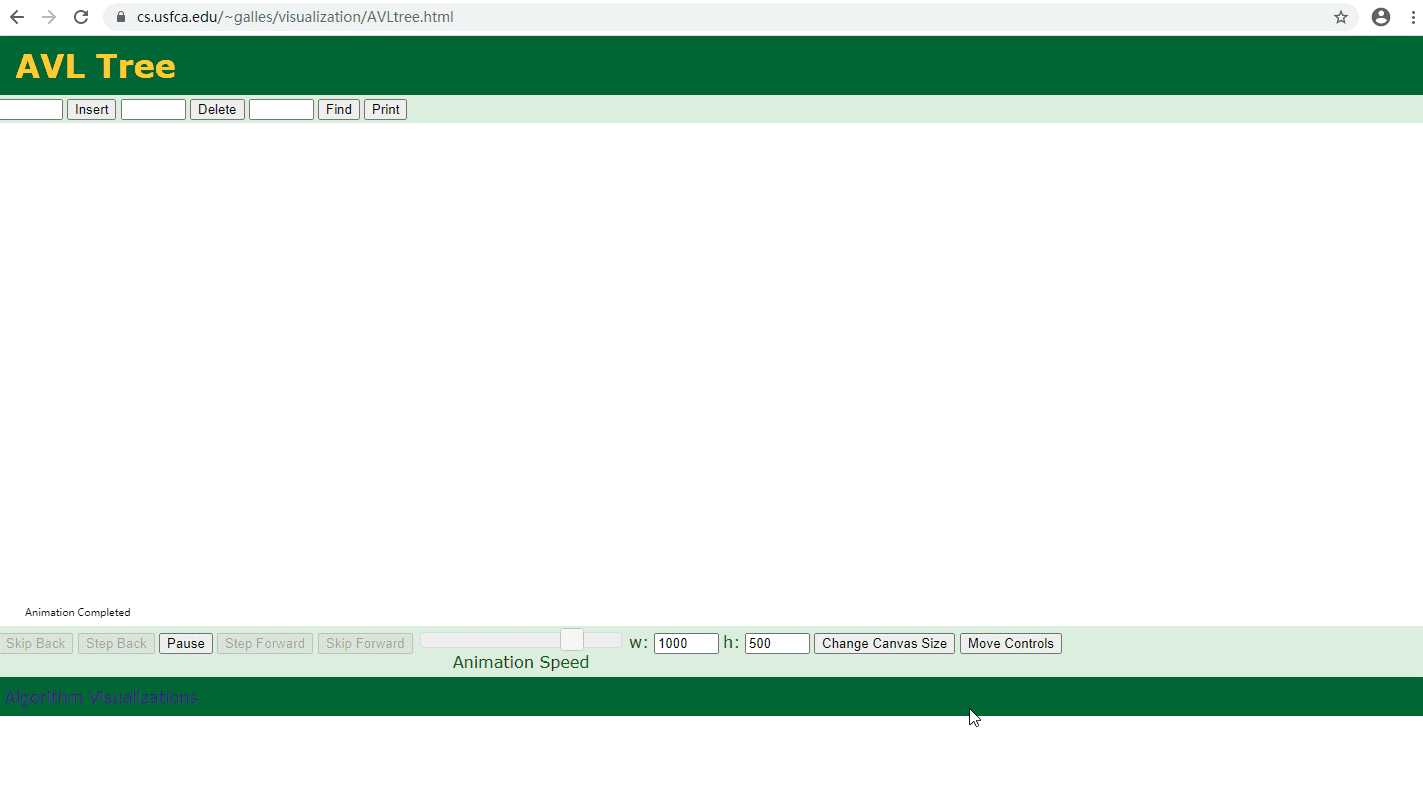Open the Algorithm Visualizations link
Viewport: 1423px width, 810px height.
point(101,697)
